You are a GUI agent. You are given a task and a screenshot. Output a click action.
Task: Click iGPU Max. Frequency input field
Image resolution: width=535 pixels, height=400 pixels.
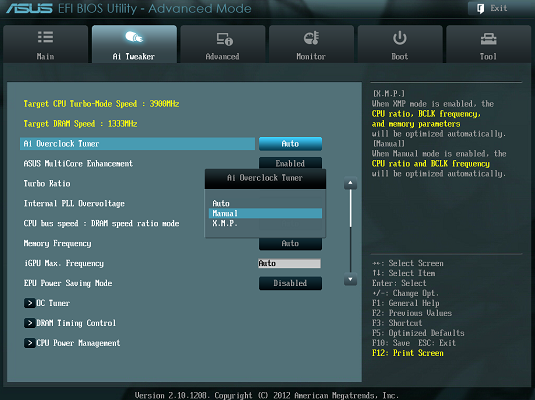tap(289, 263)
